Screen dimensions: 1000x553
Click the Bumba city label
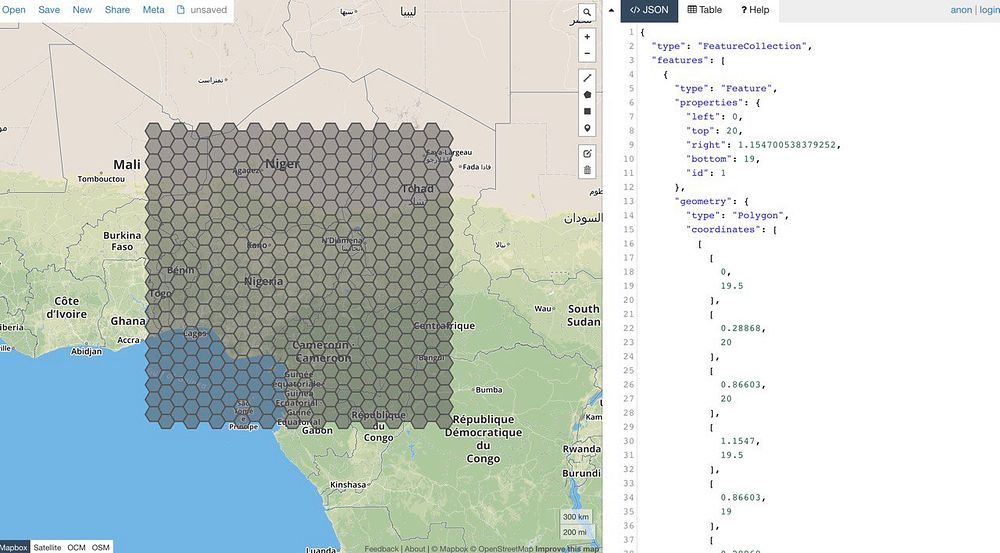tap(489, 390)
